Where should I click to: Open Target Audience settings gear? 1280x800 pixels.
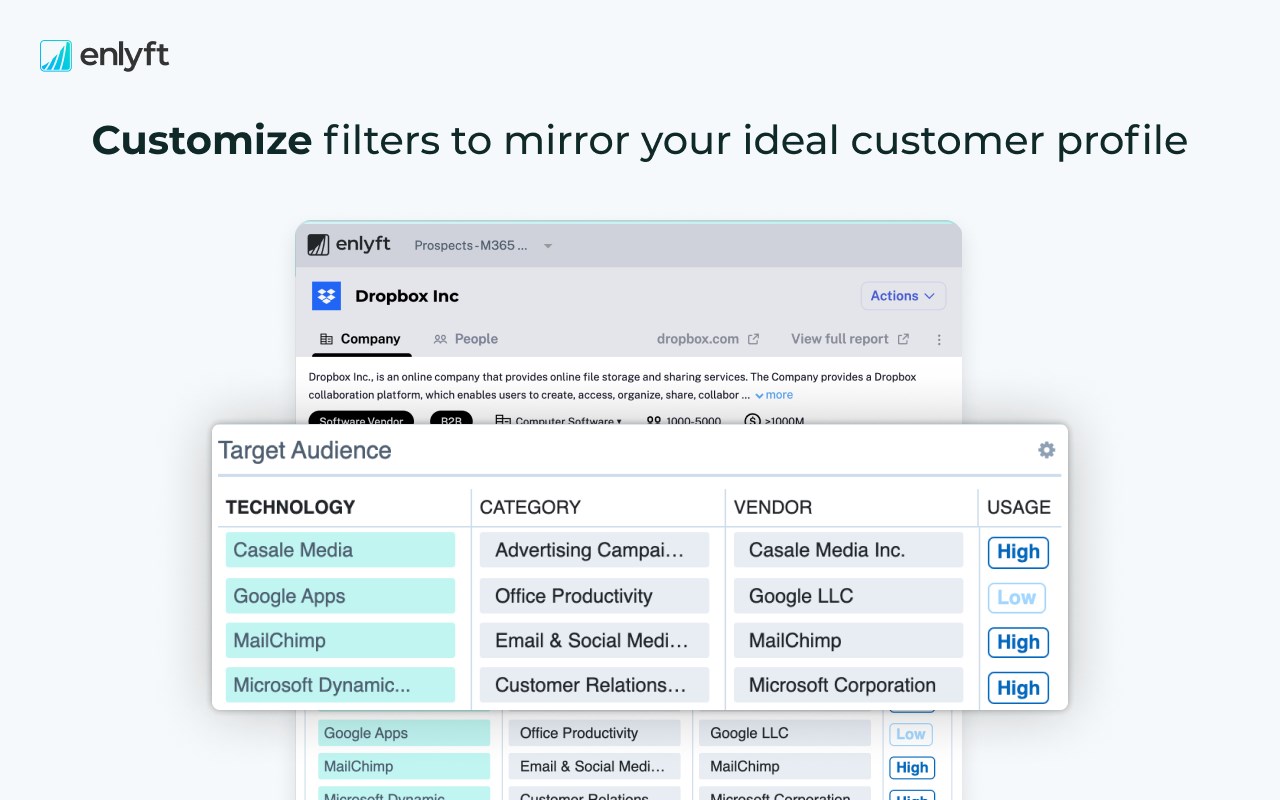point(1046,450)
